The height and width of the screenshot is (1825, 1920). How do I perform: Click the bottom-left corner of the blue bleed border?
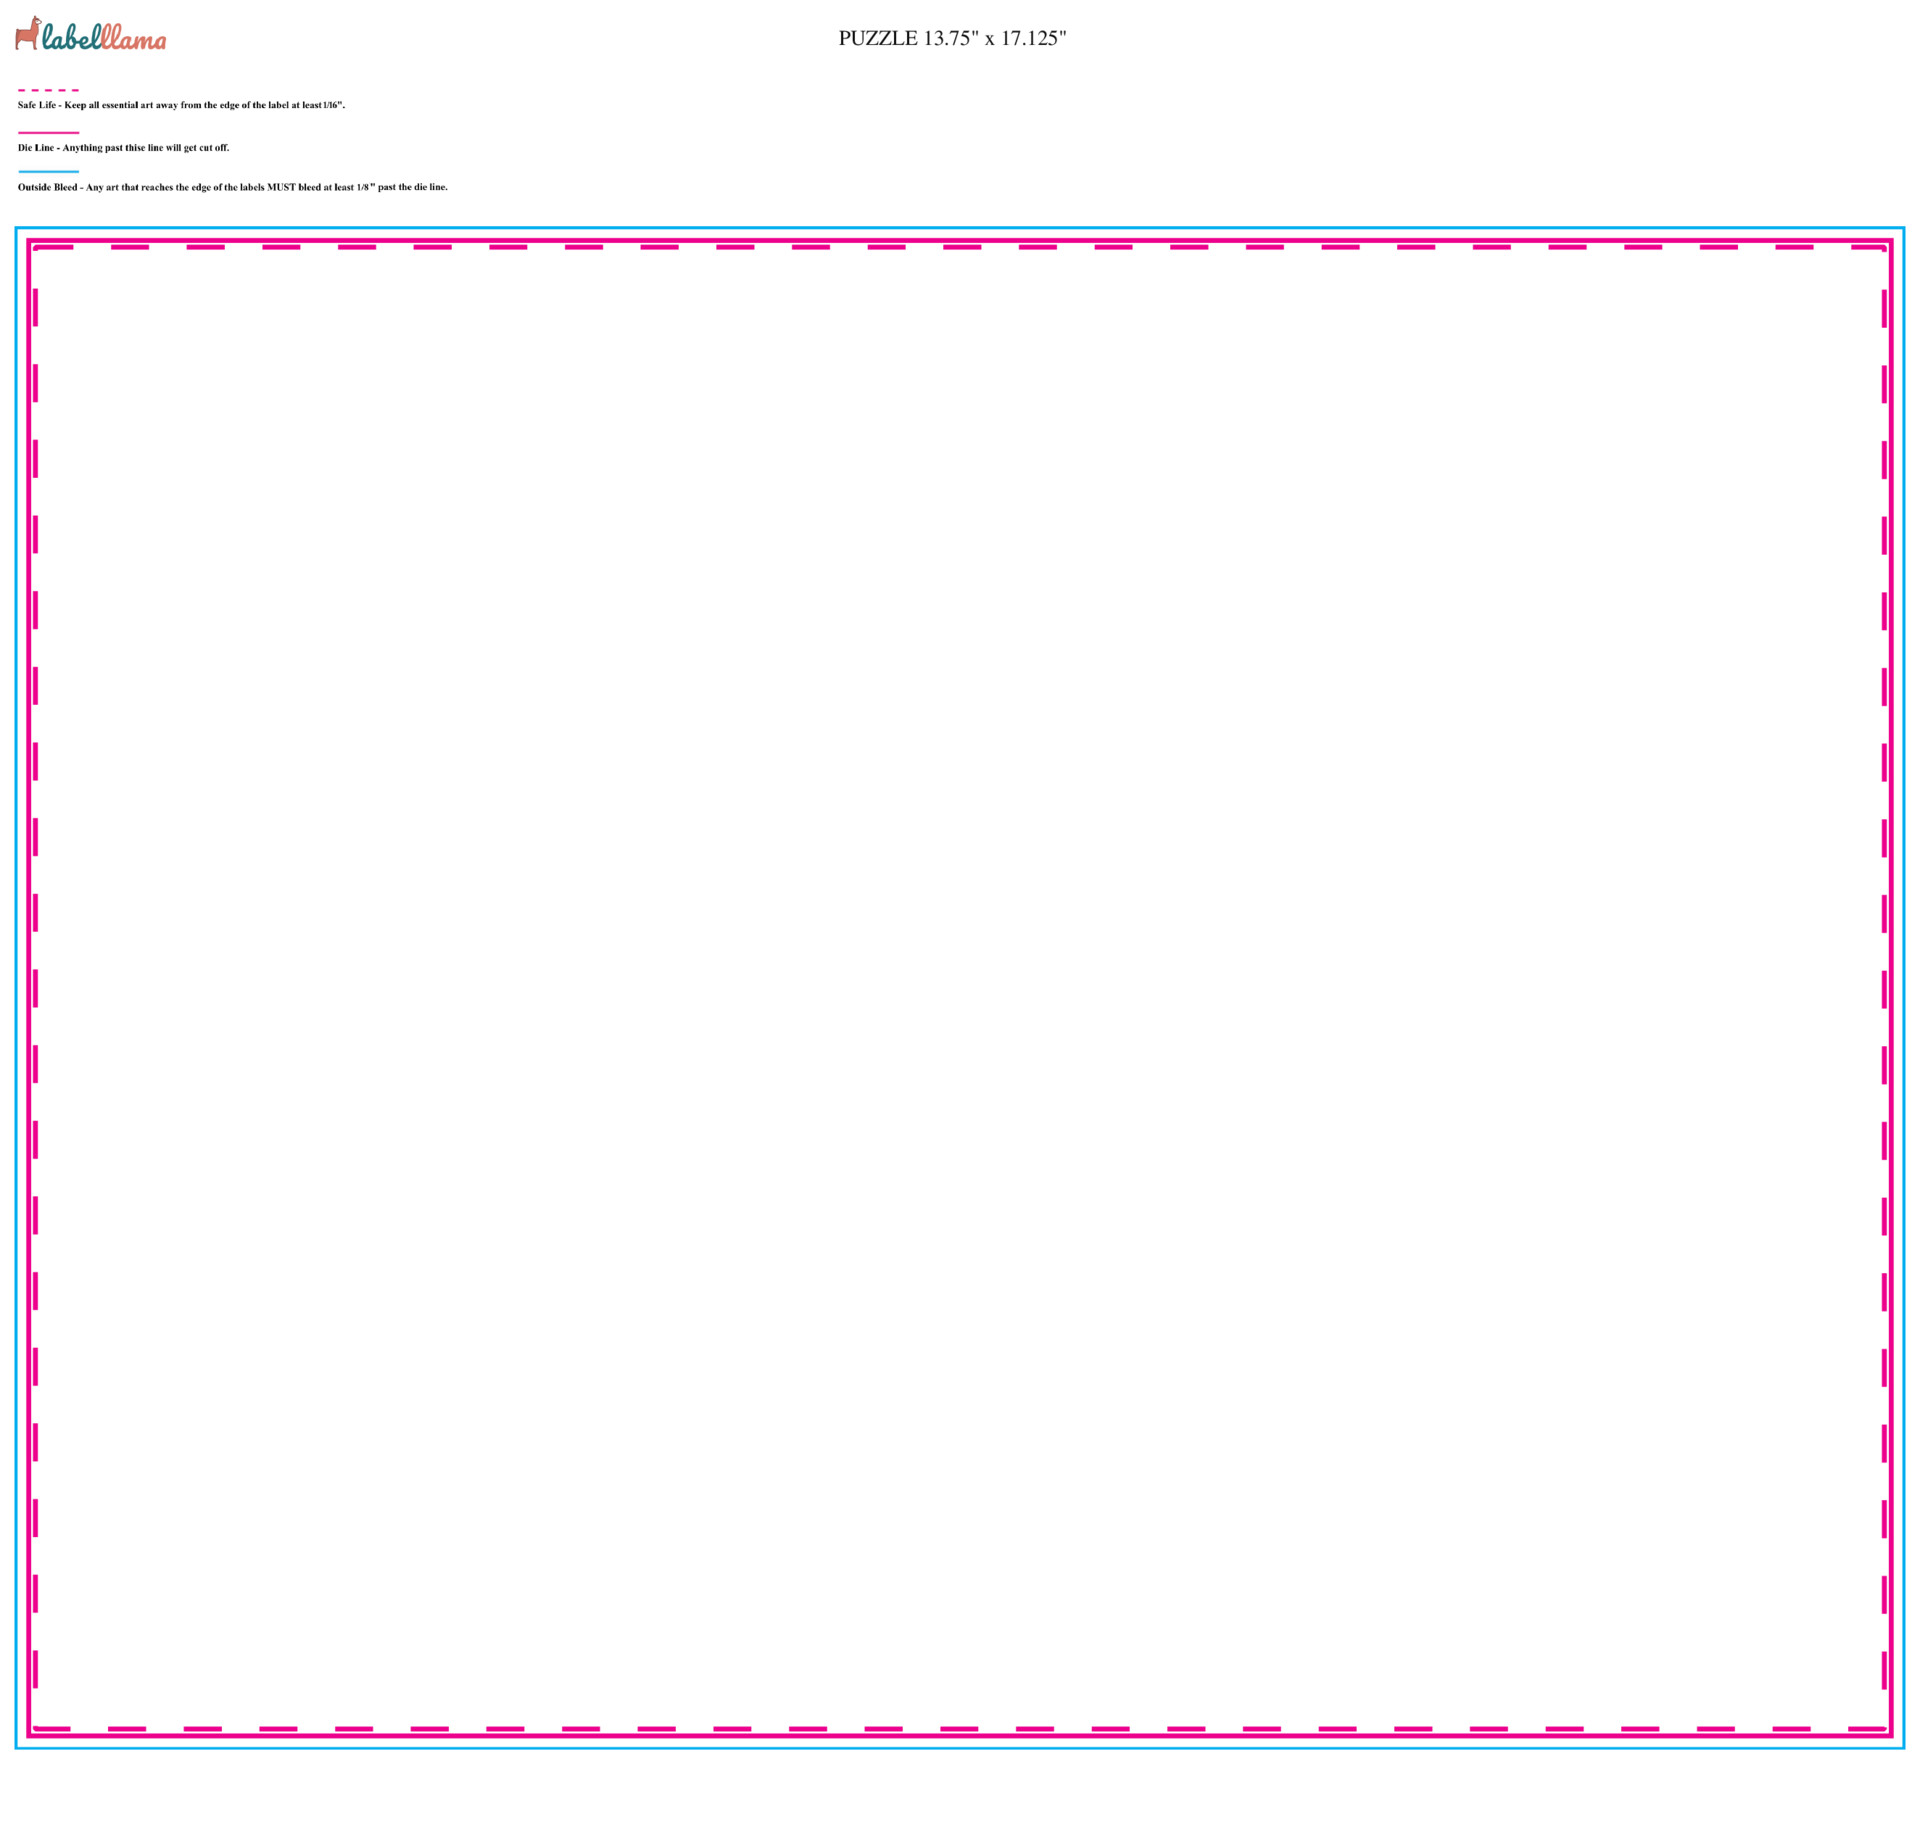(16, 1747)
